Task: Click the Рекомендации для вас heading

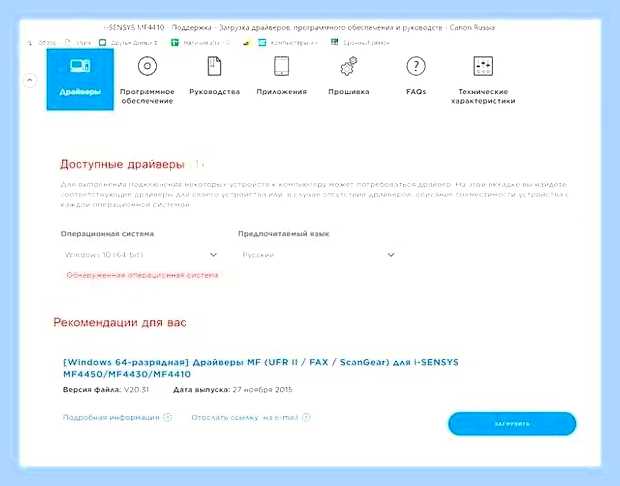Action: [x=120, y=322]
